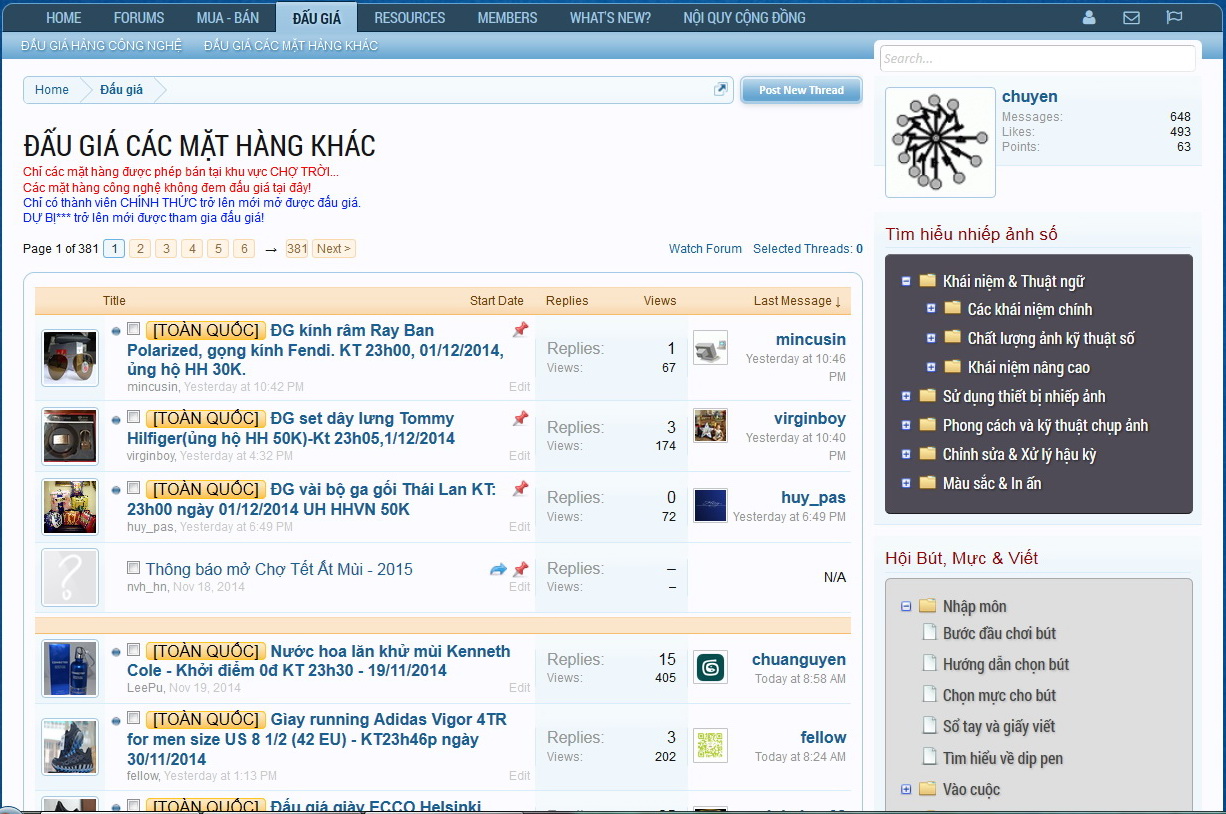This screenshot has height=814, width=1226.
Task: Click sticky pin icon on Ray Ban thread
Action: [x=520, y=330]
